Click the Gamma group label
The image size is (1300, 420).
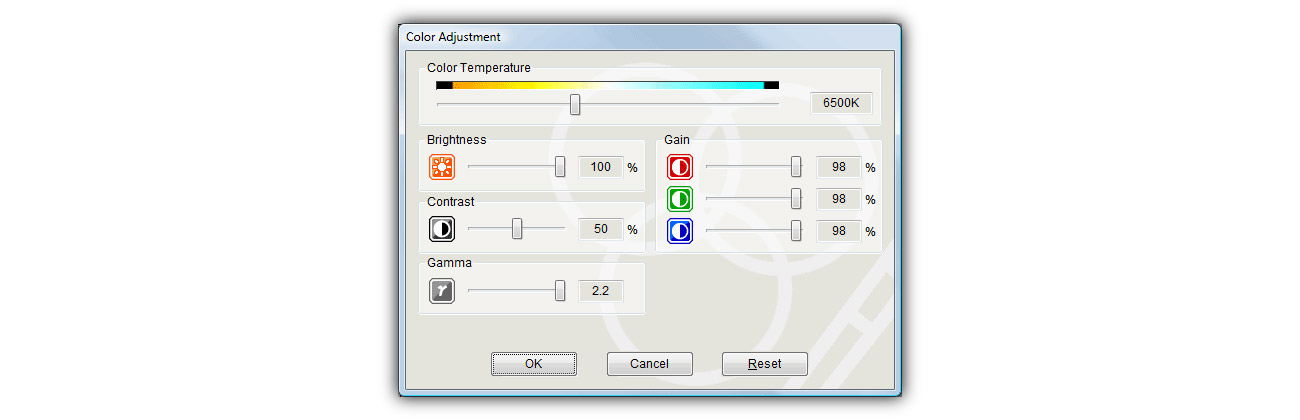[x=450, y=263]
